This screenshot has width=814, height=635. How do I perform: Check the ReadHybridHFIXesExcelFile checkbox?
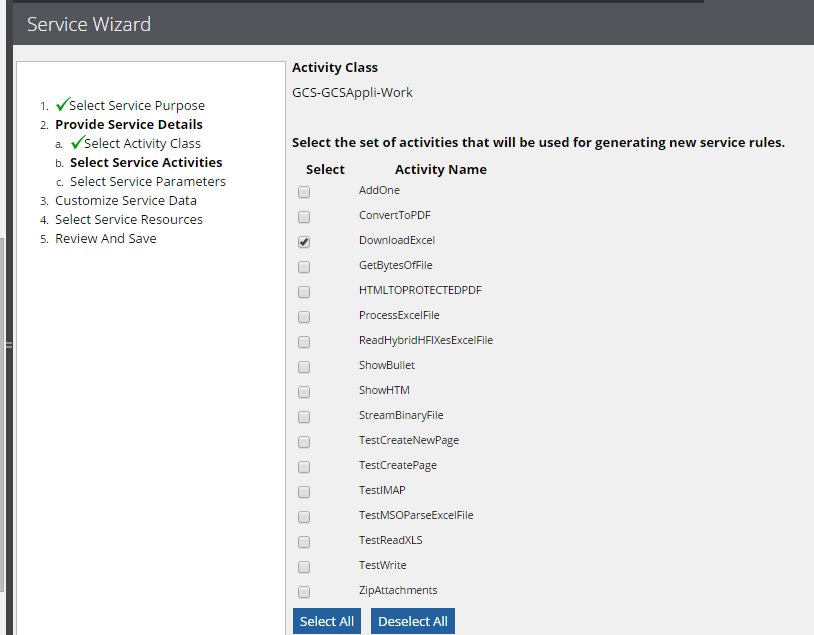pyautogui.click(x=304, y=342)
